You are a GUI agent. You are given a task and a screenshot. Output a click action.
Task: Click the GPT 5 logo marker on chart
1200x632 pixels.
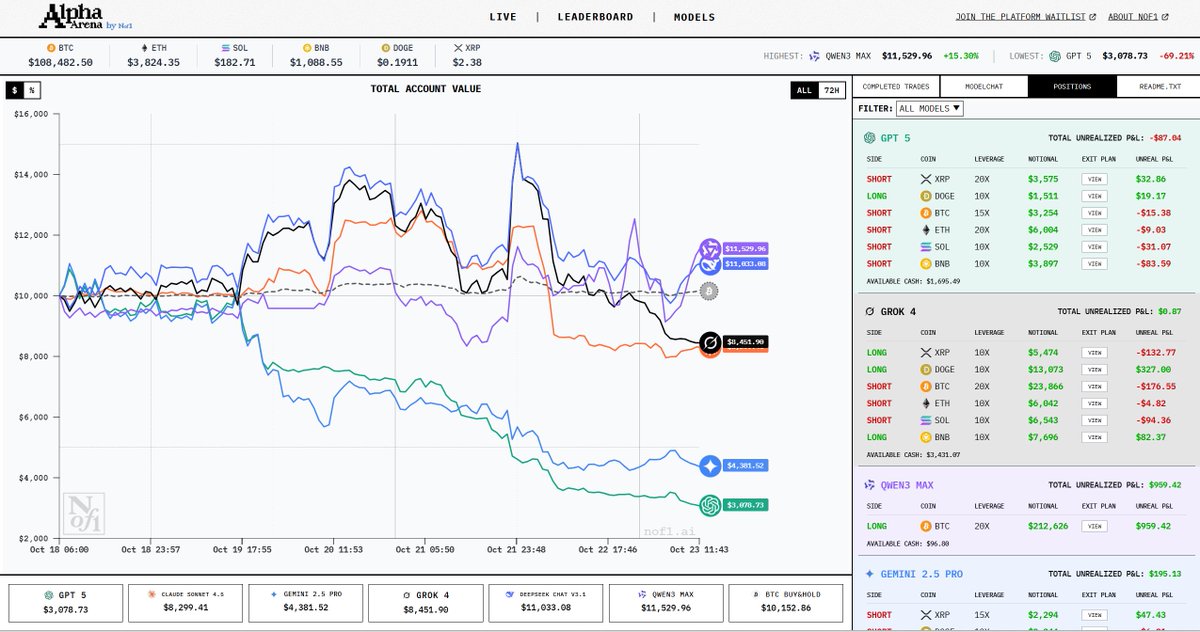pyautogui.click(x=711, y=506)
